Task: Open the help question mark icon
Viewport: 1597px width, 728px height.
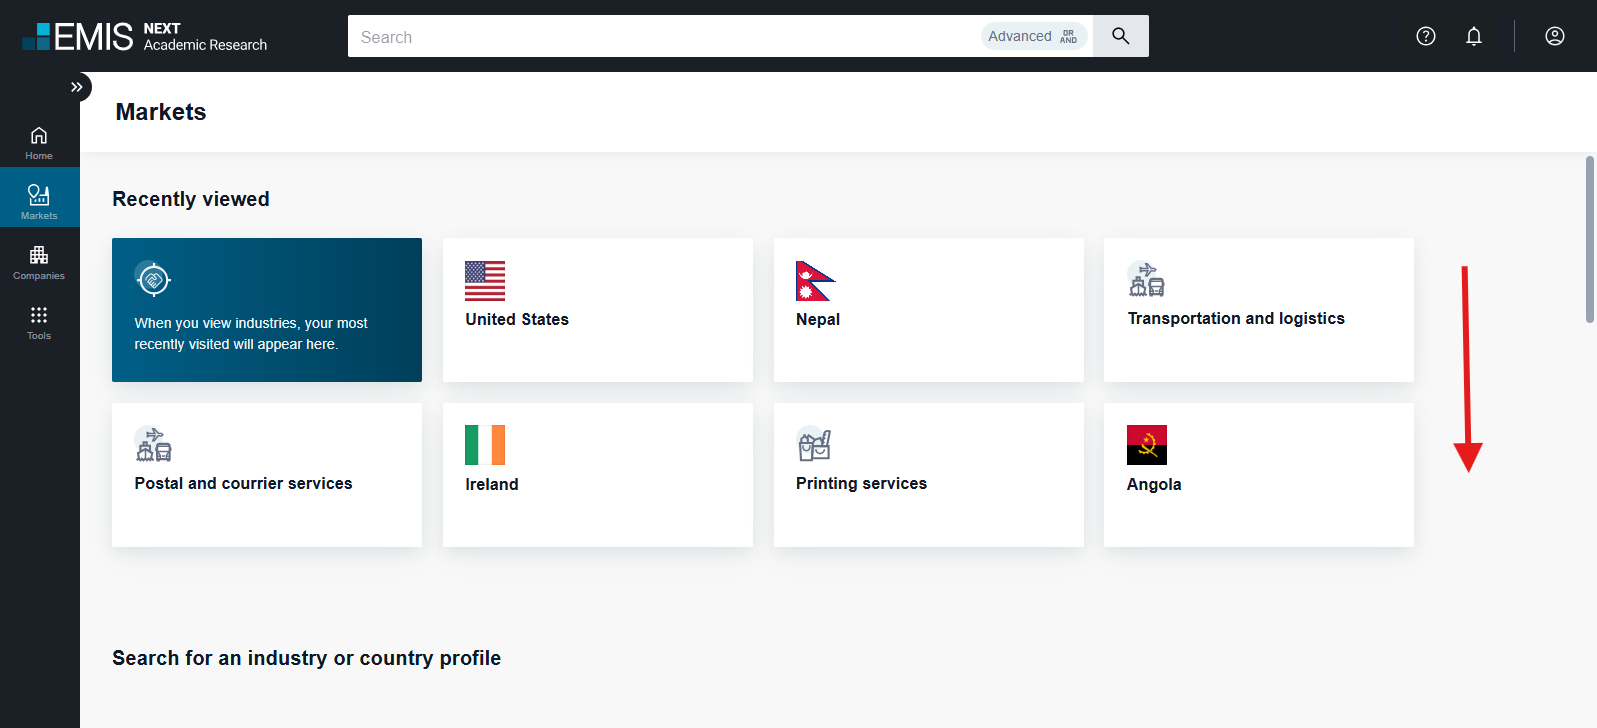Action: [1426, 36]
